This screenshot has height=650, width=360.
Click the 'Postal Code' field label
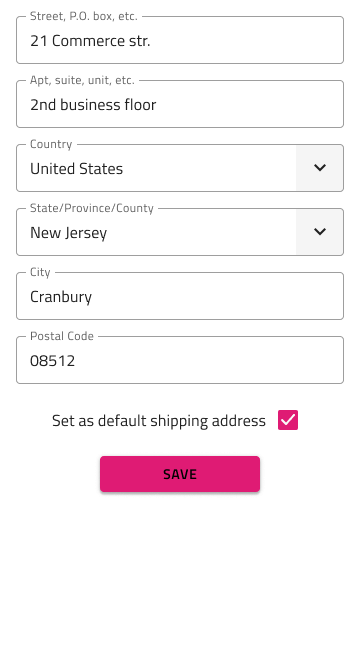[62, 336]
